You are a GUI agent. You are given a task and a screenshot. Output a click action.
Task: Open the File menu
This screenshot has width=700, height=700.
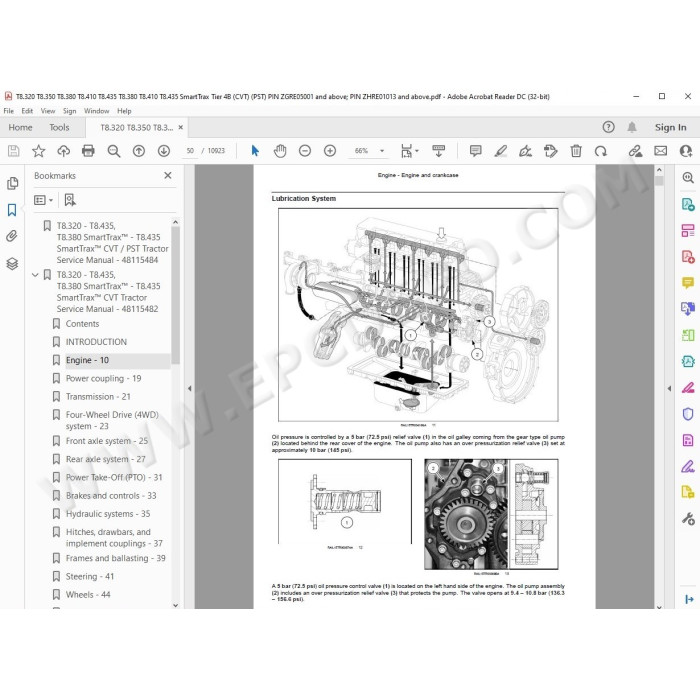(8, 111)
